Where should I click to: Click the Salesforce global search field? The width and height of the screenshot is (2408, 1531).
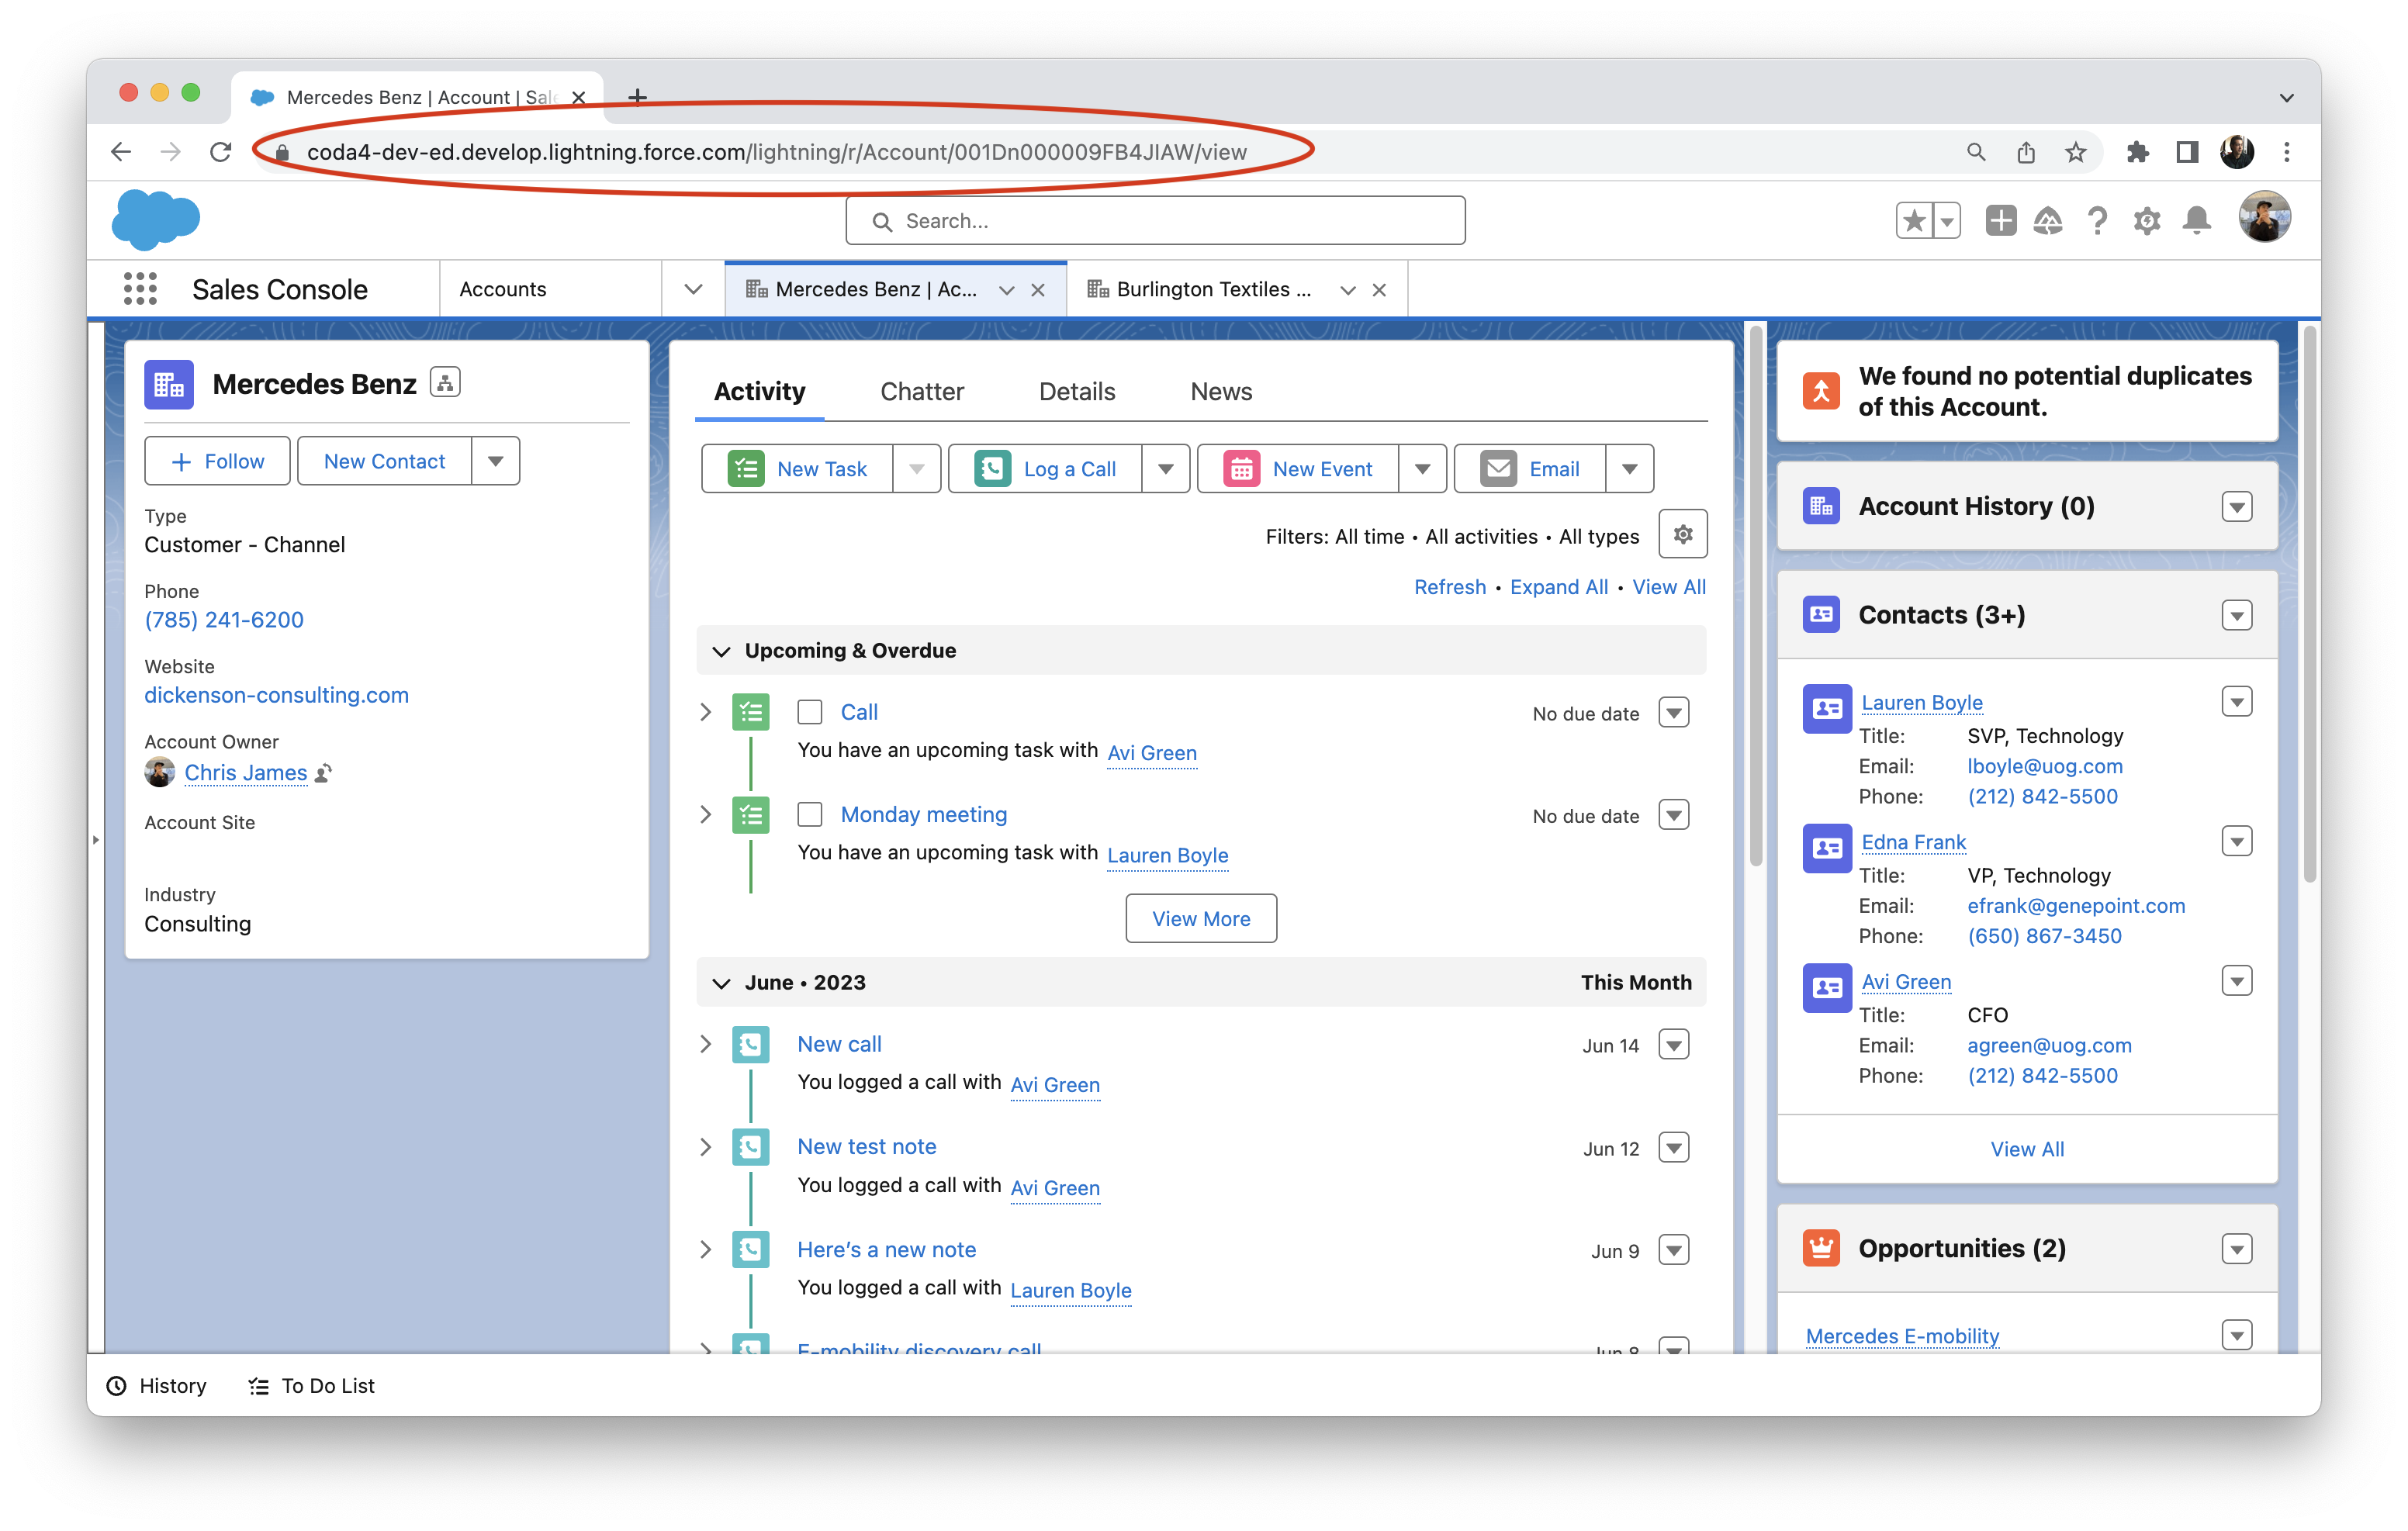[1155, 221]
